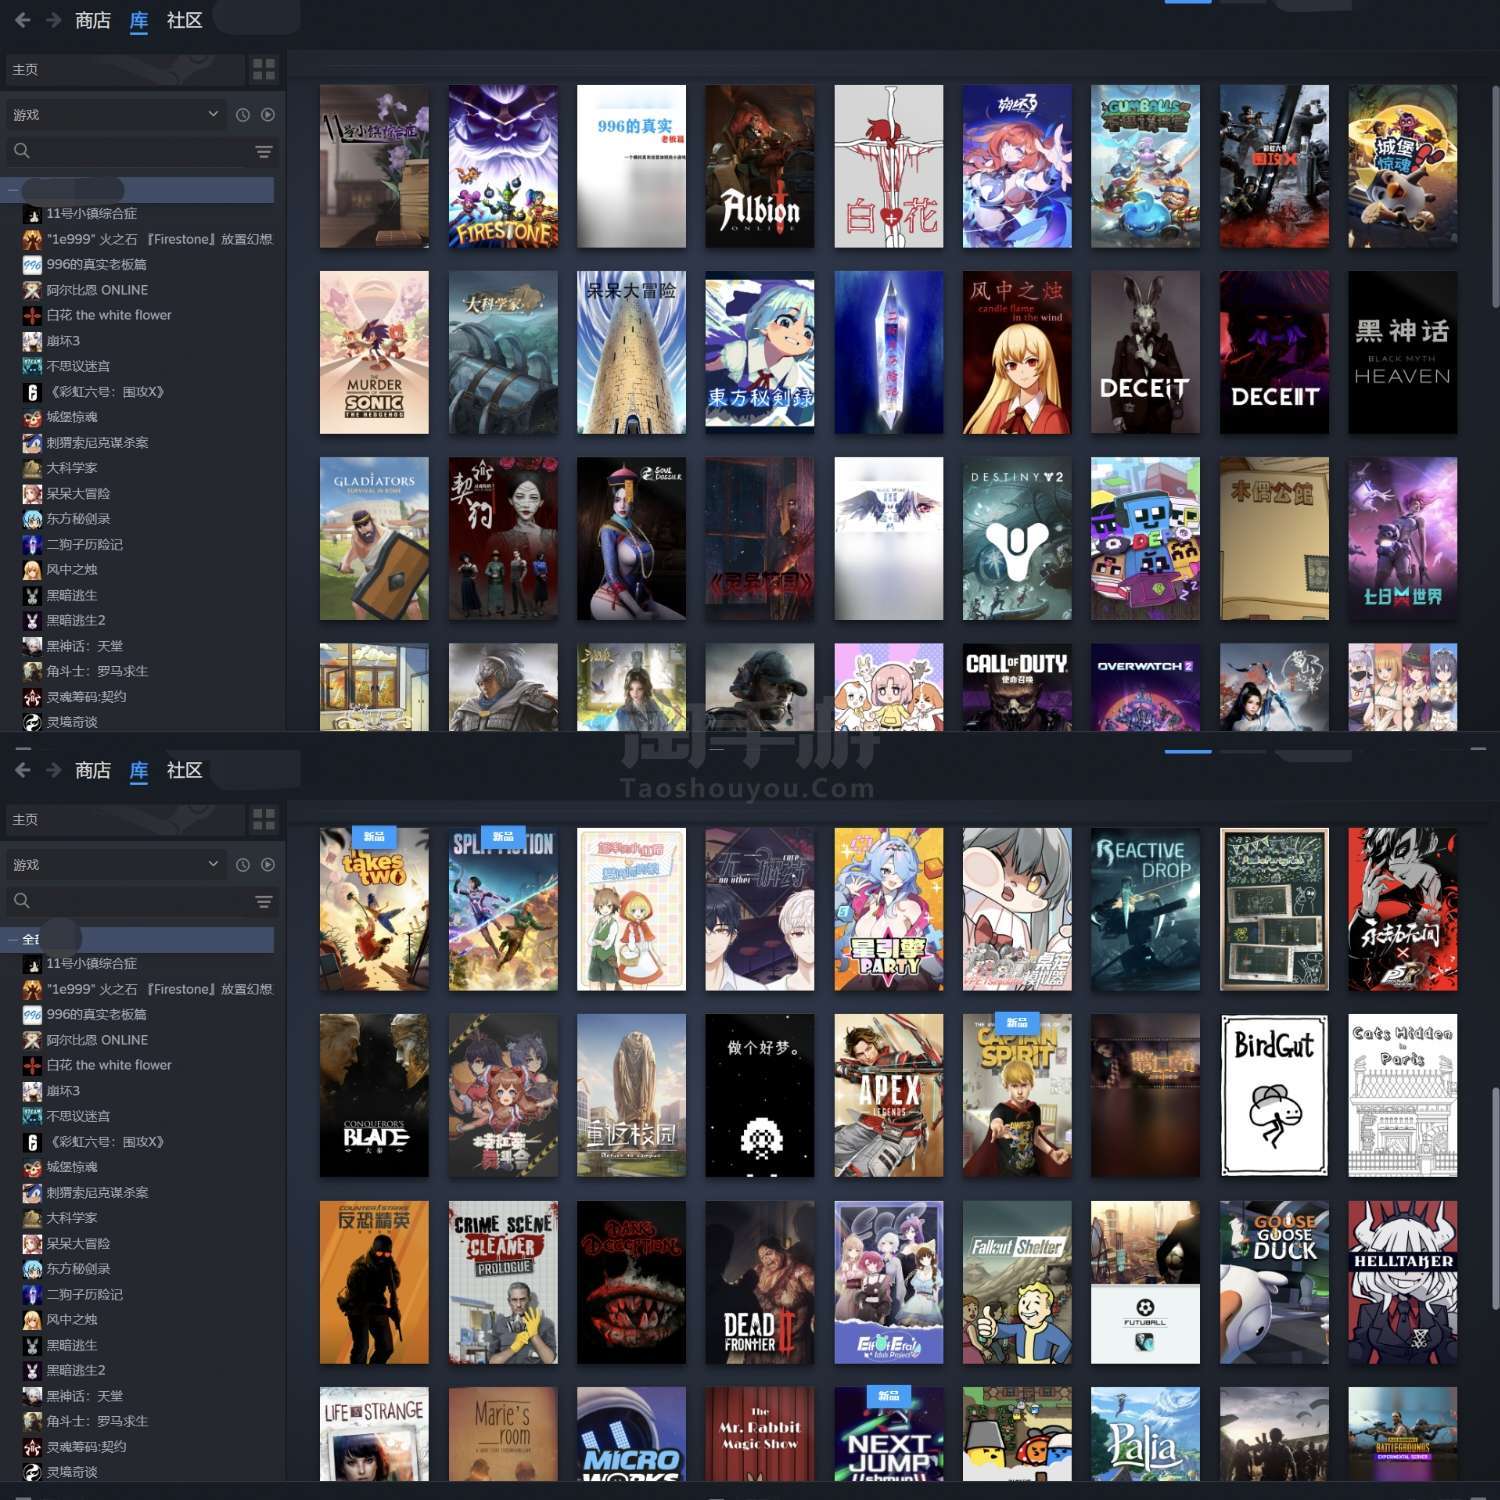This screenshot has height=1500, width=1500.
Task: Sort by recent activity clock, upper window
Action: [242, 115]
